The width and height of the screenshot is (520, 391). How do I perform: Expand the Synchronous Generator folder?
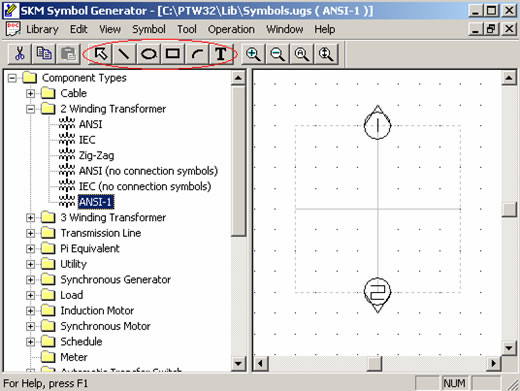[30, 280]
